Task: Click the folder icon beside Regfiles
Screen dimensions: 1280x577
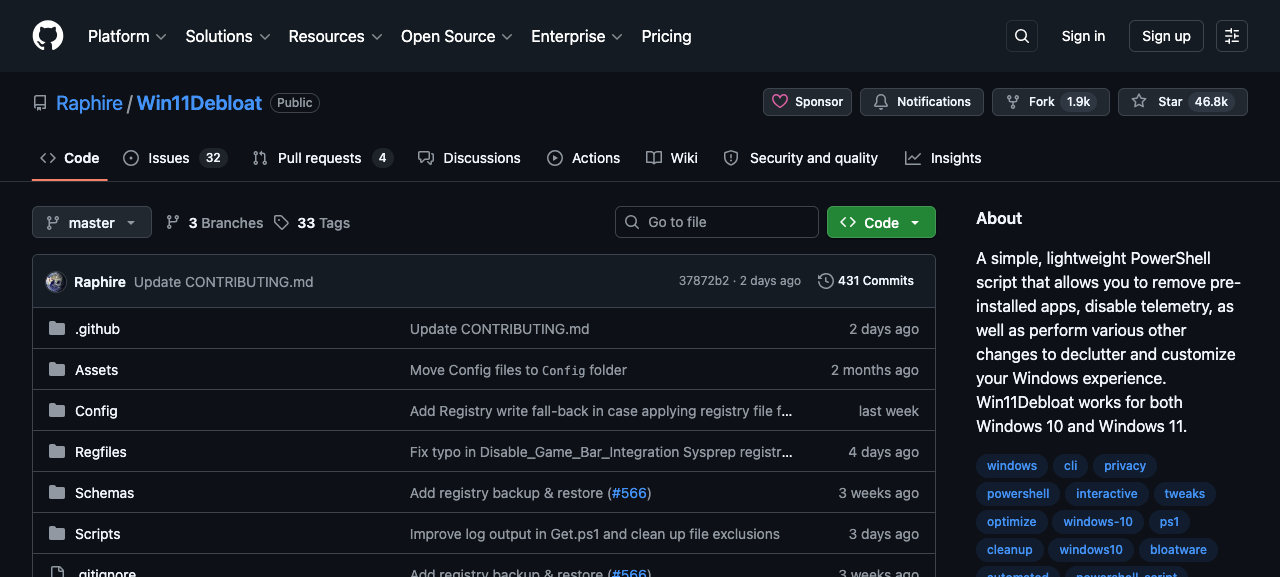Action: [57, 452]
